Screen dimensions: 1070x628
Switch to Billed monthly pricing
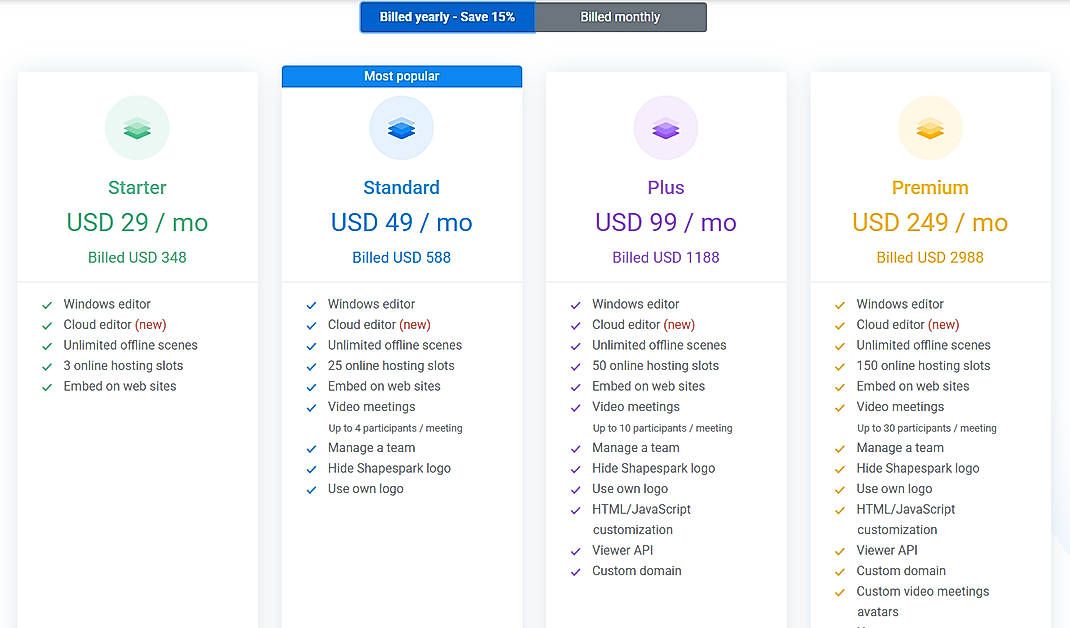point(620,17)
